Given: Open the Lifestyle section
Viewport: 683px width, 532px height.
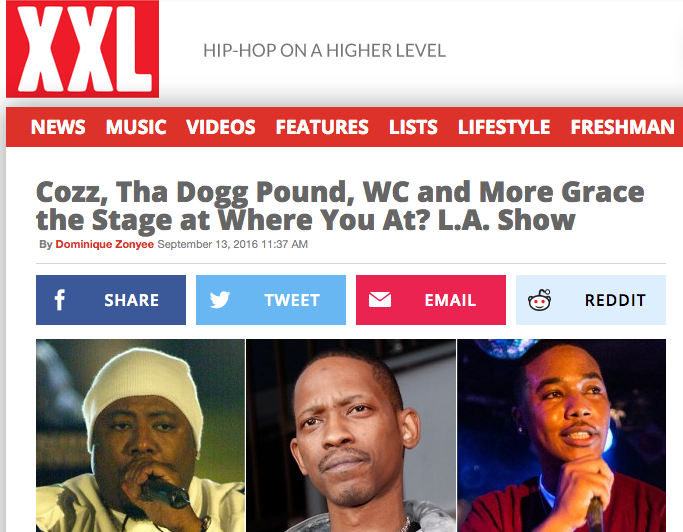Looking at the screenshot, I should (x=504, y=127).
